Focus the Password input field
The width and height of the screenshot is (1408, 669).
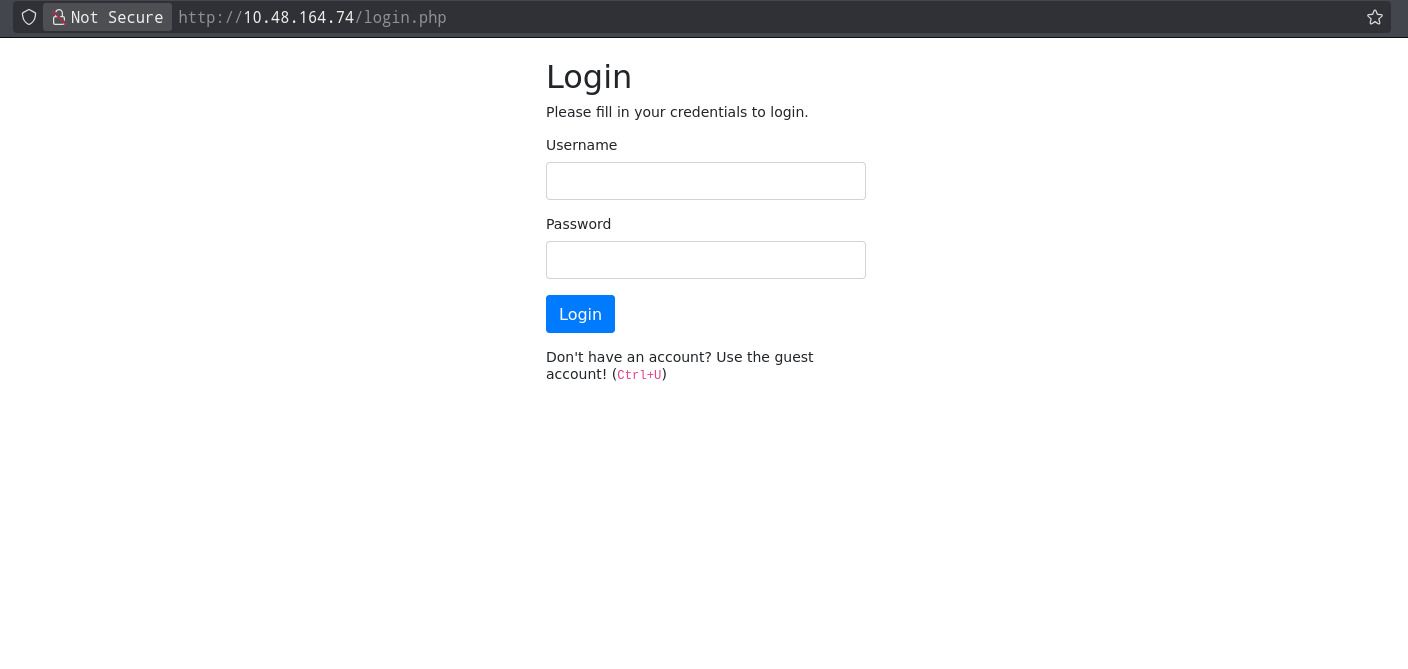[705, 260]
